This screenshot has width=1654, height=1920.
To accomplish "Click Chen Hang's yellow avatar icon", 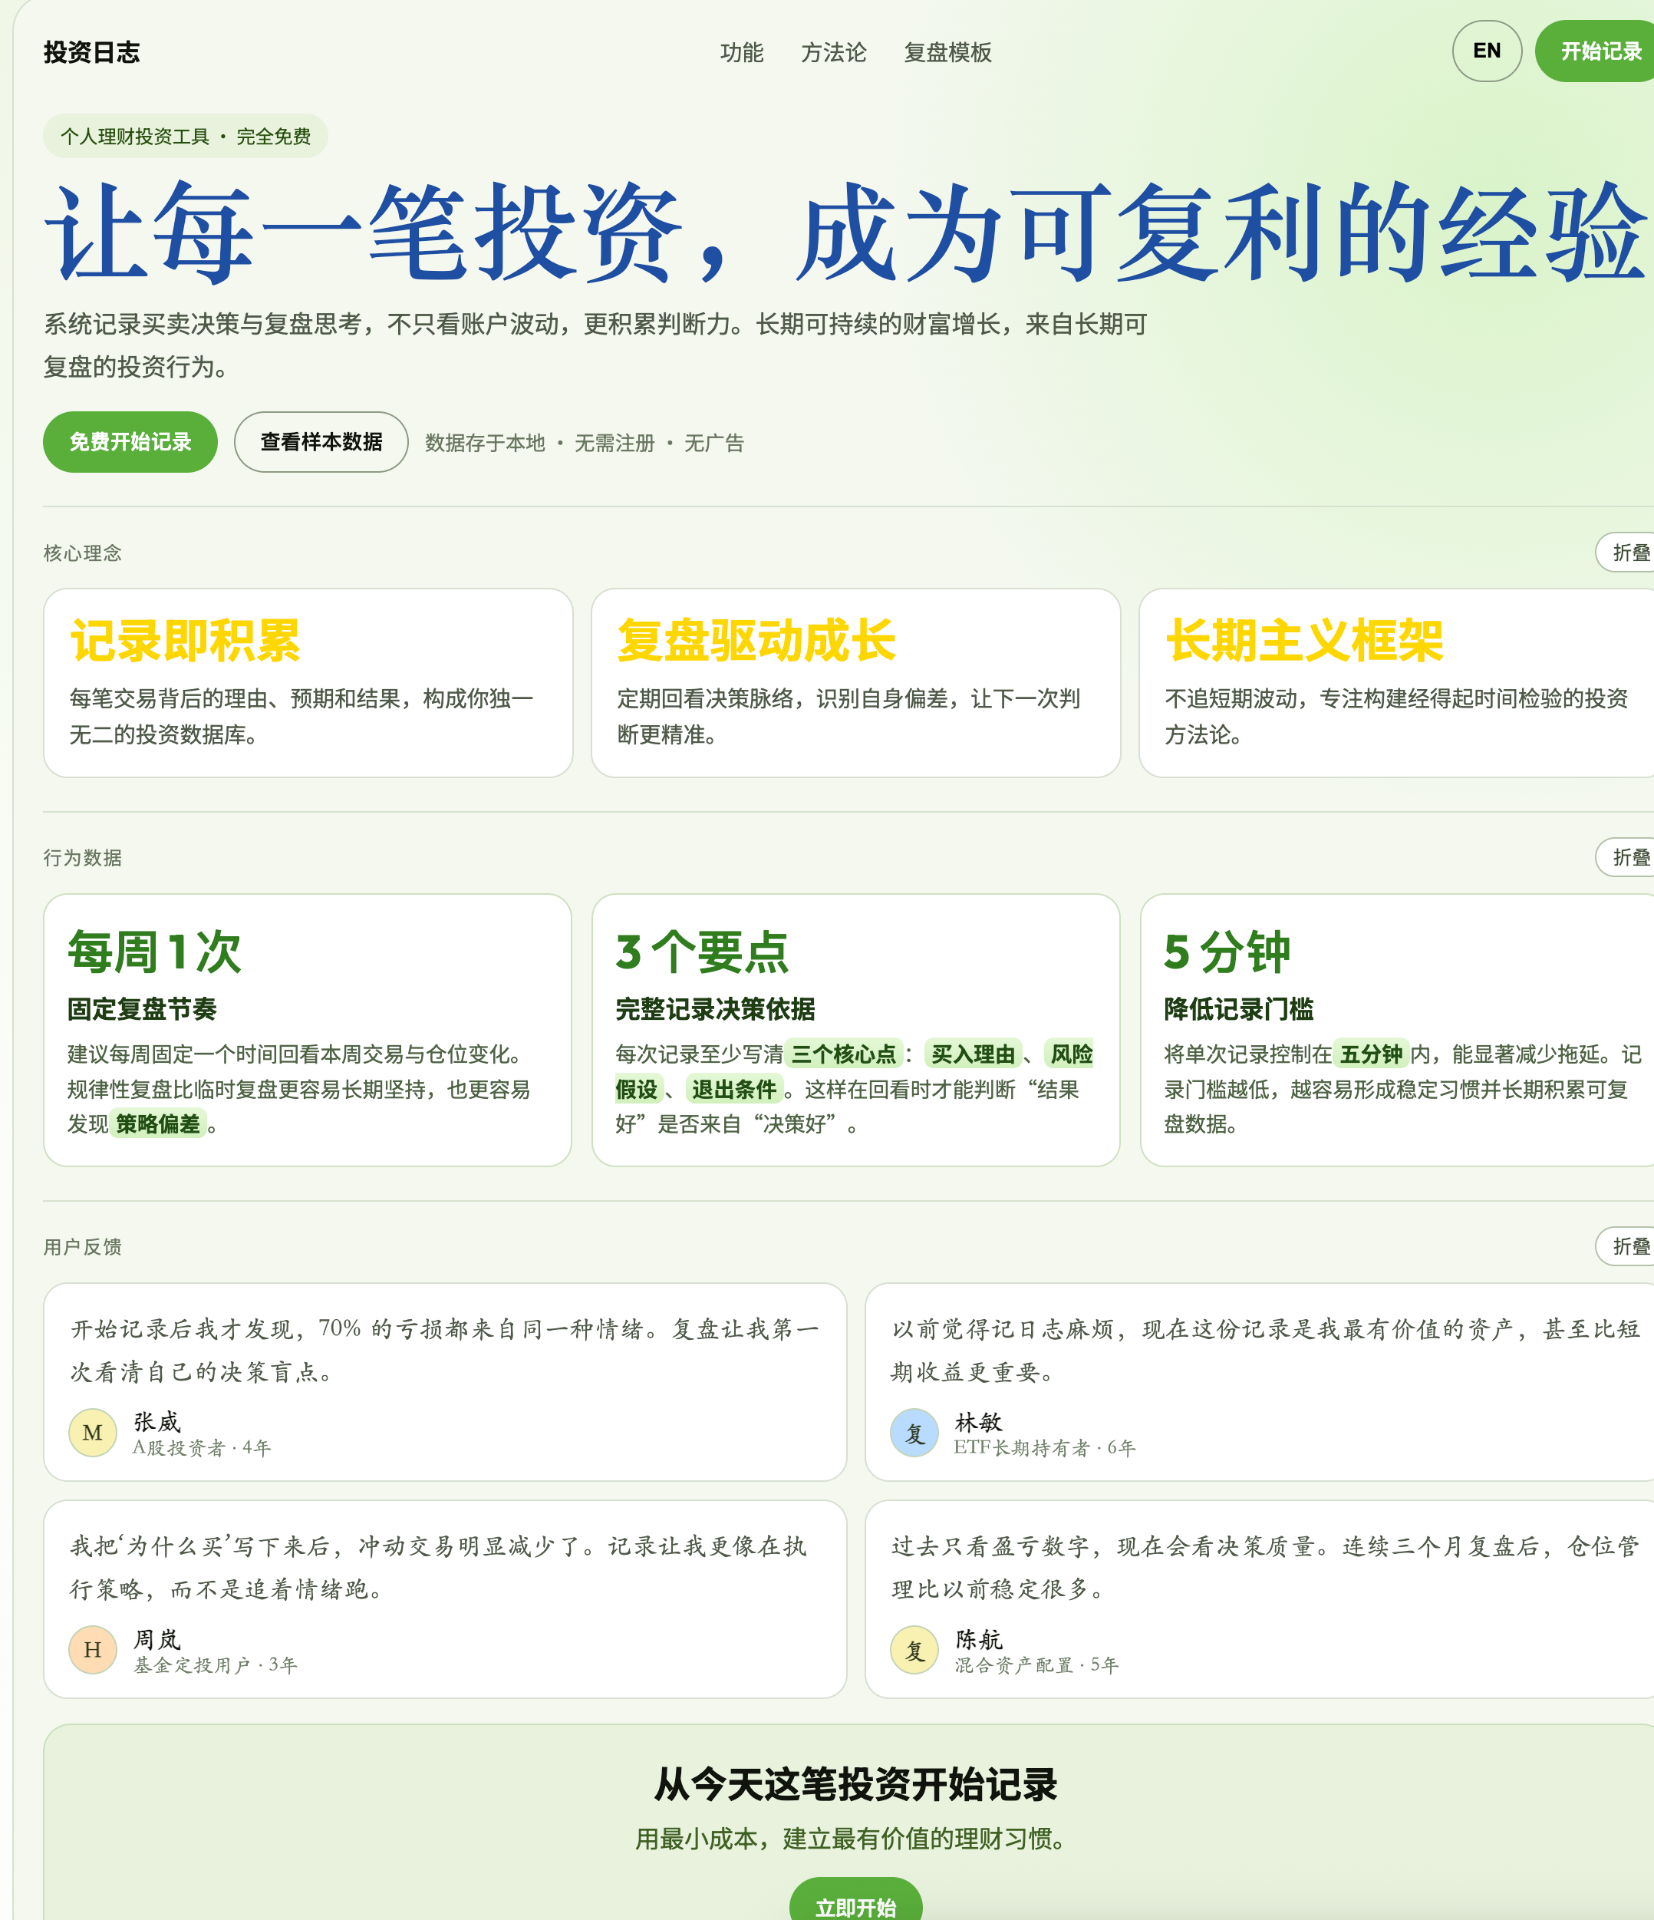I will pyautogui.click(x=914, y=1650).
